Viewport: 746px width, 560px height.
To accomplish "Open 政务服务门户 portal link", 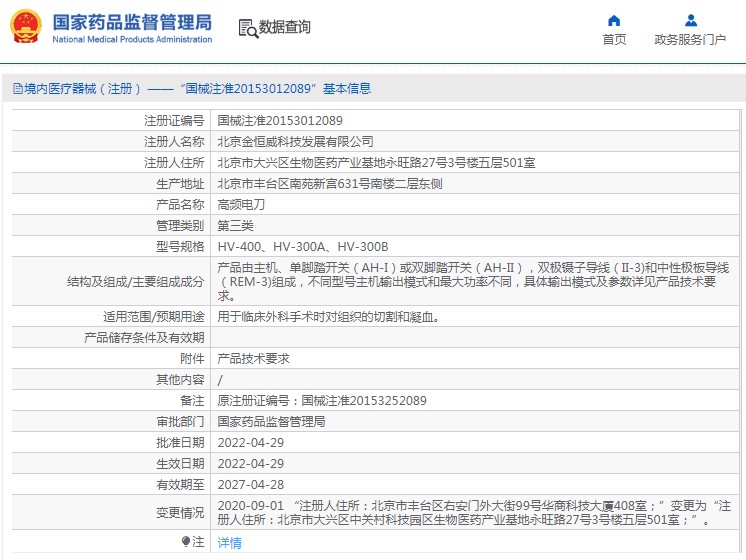I will [690, 40].
